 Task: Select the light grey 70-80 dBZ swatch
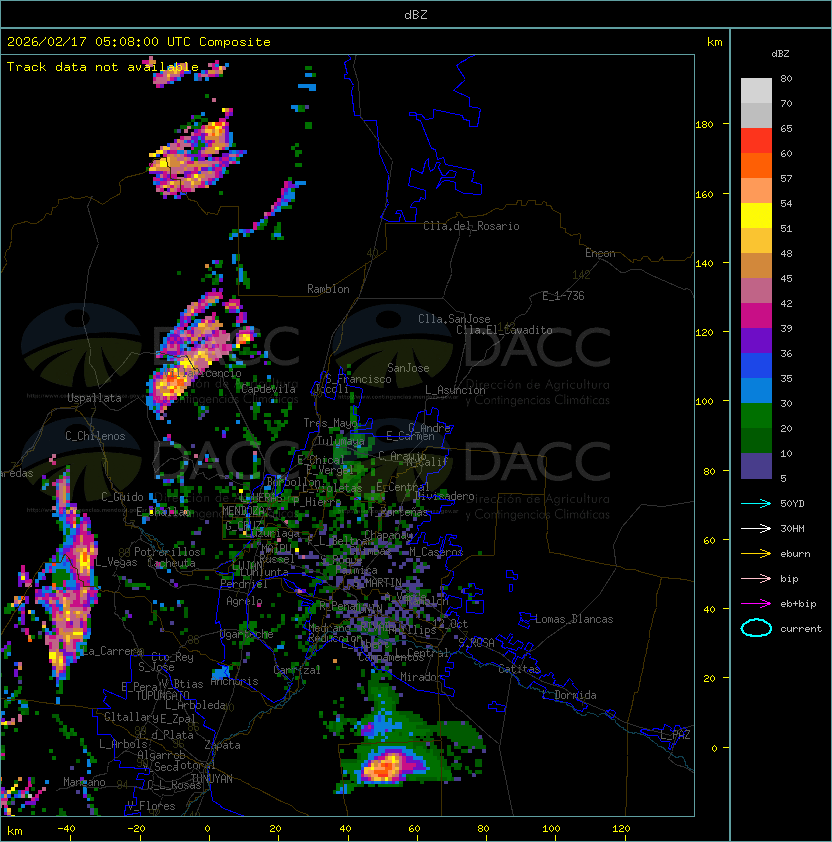pos(756,91)
